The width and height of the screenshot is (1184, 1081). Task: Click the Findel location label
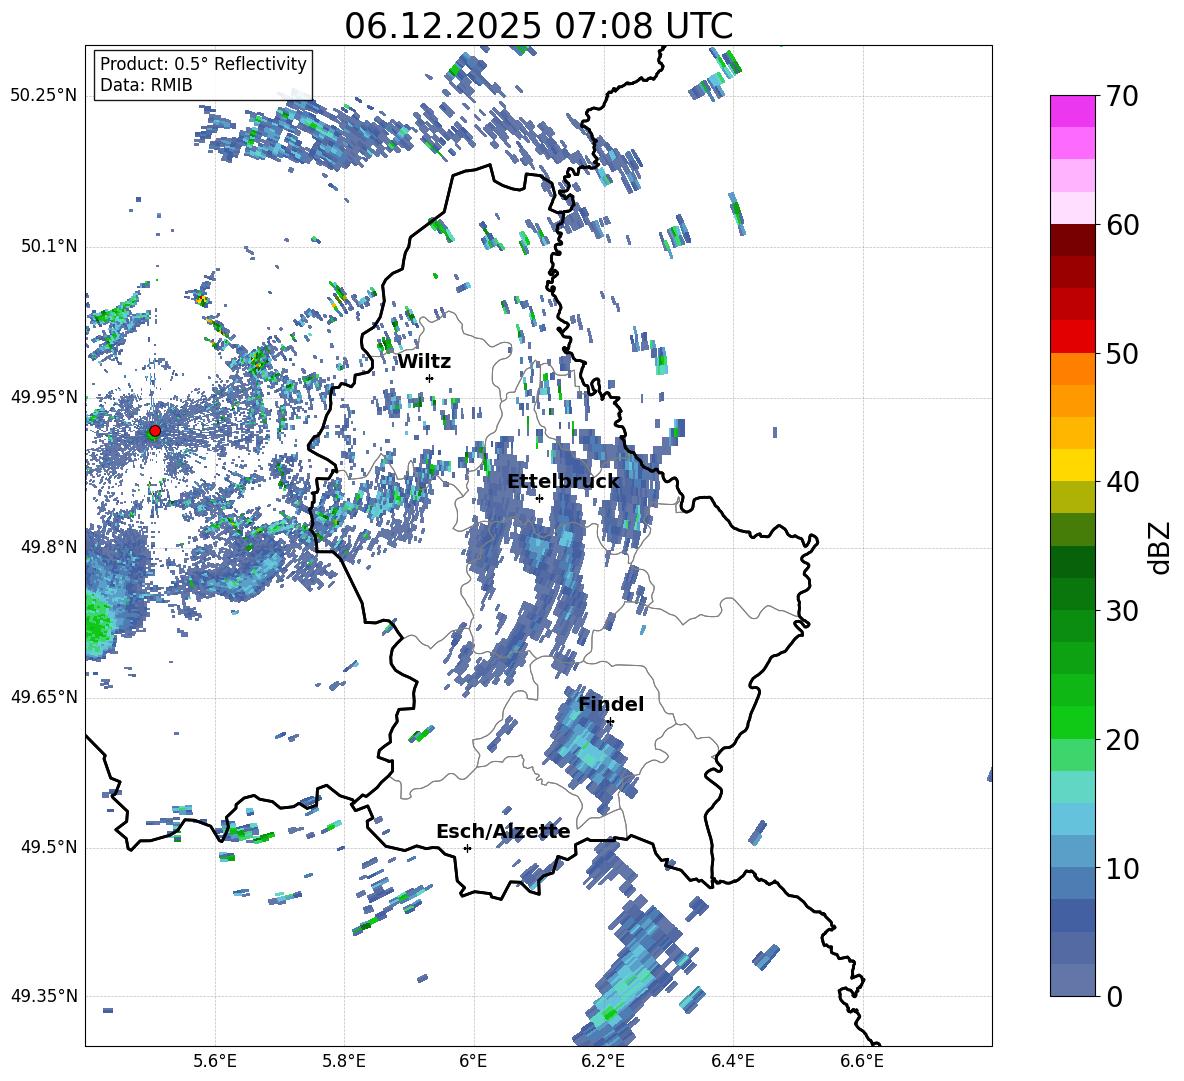(x=611, y=704)
